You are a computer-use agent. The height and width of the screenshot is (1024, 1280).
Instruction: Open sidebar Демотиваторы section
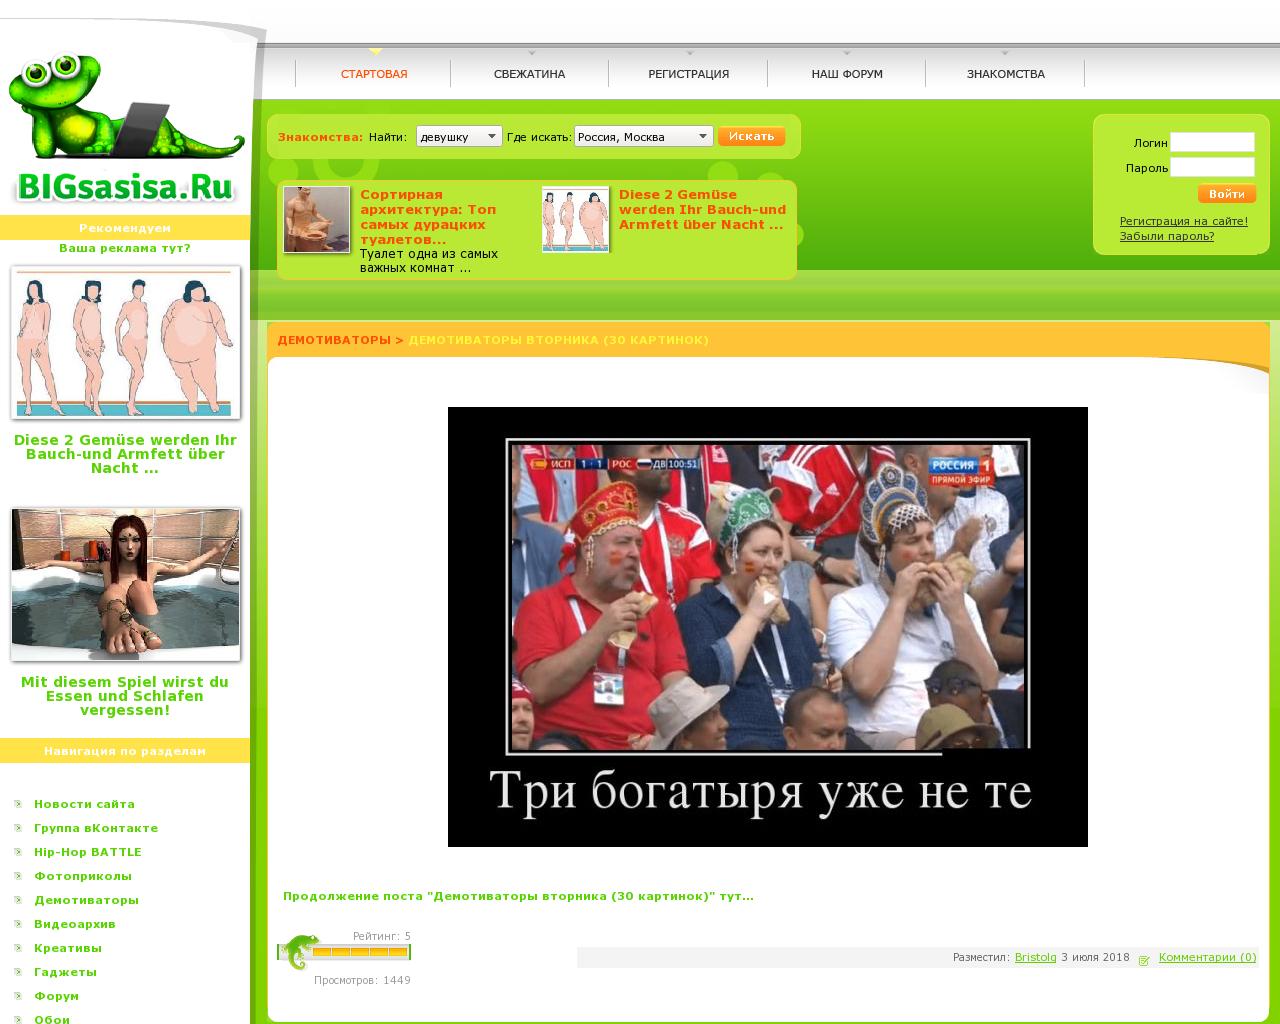point(86,900)
